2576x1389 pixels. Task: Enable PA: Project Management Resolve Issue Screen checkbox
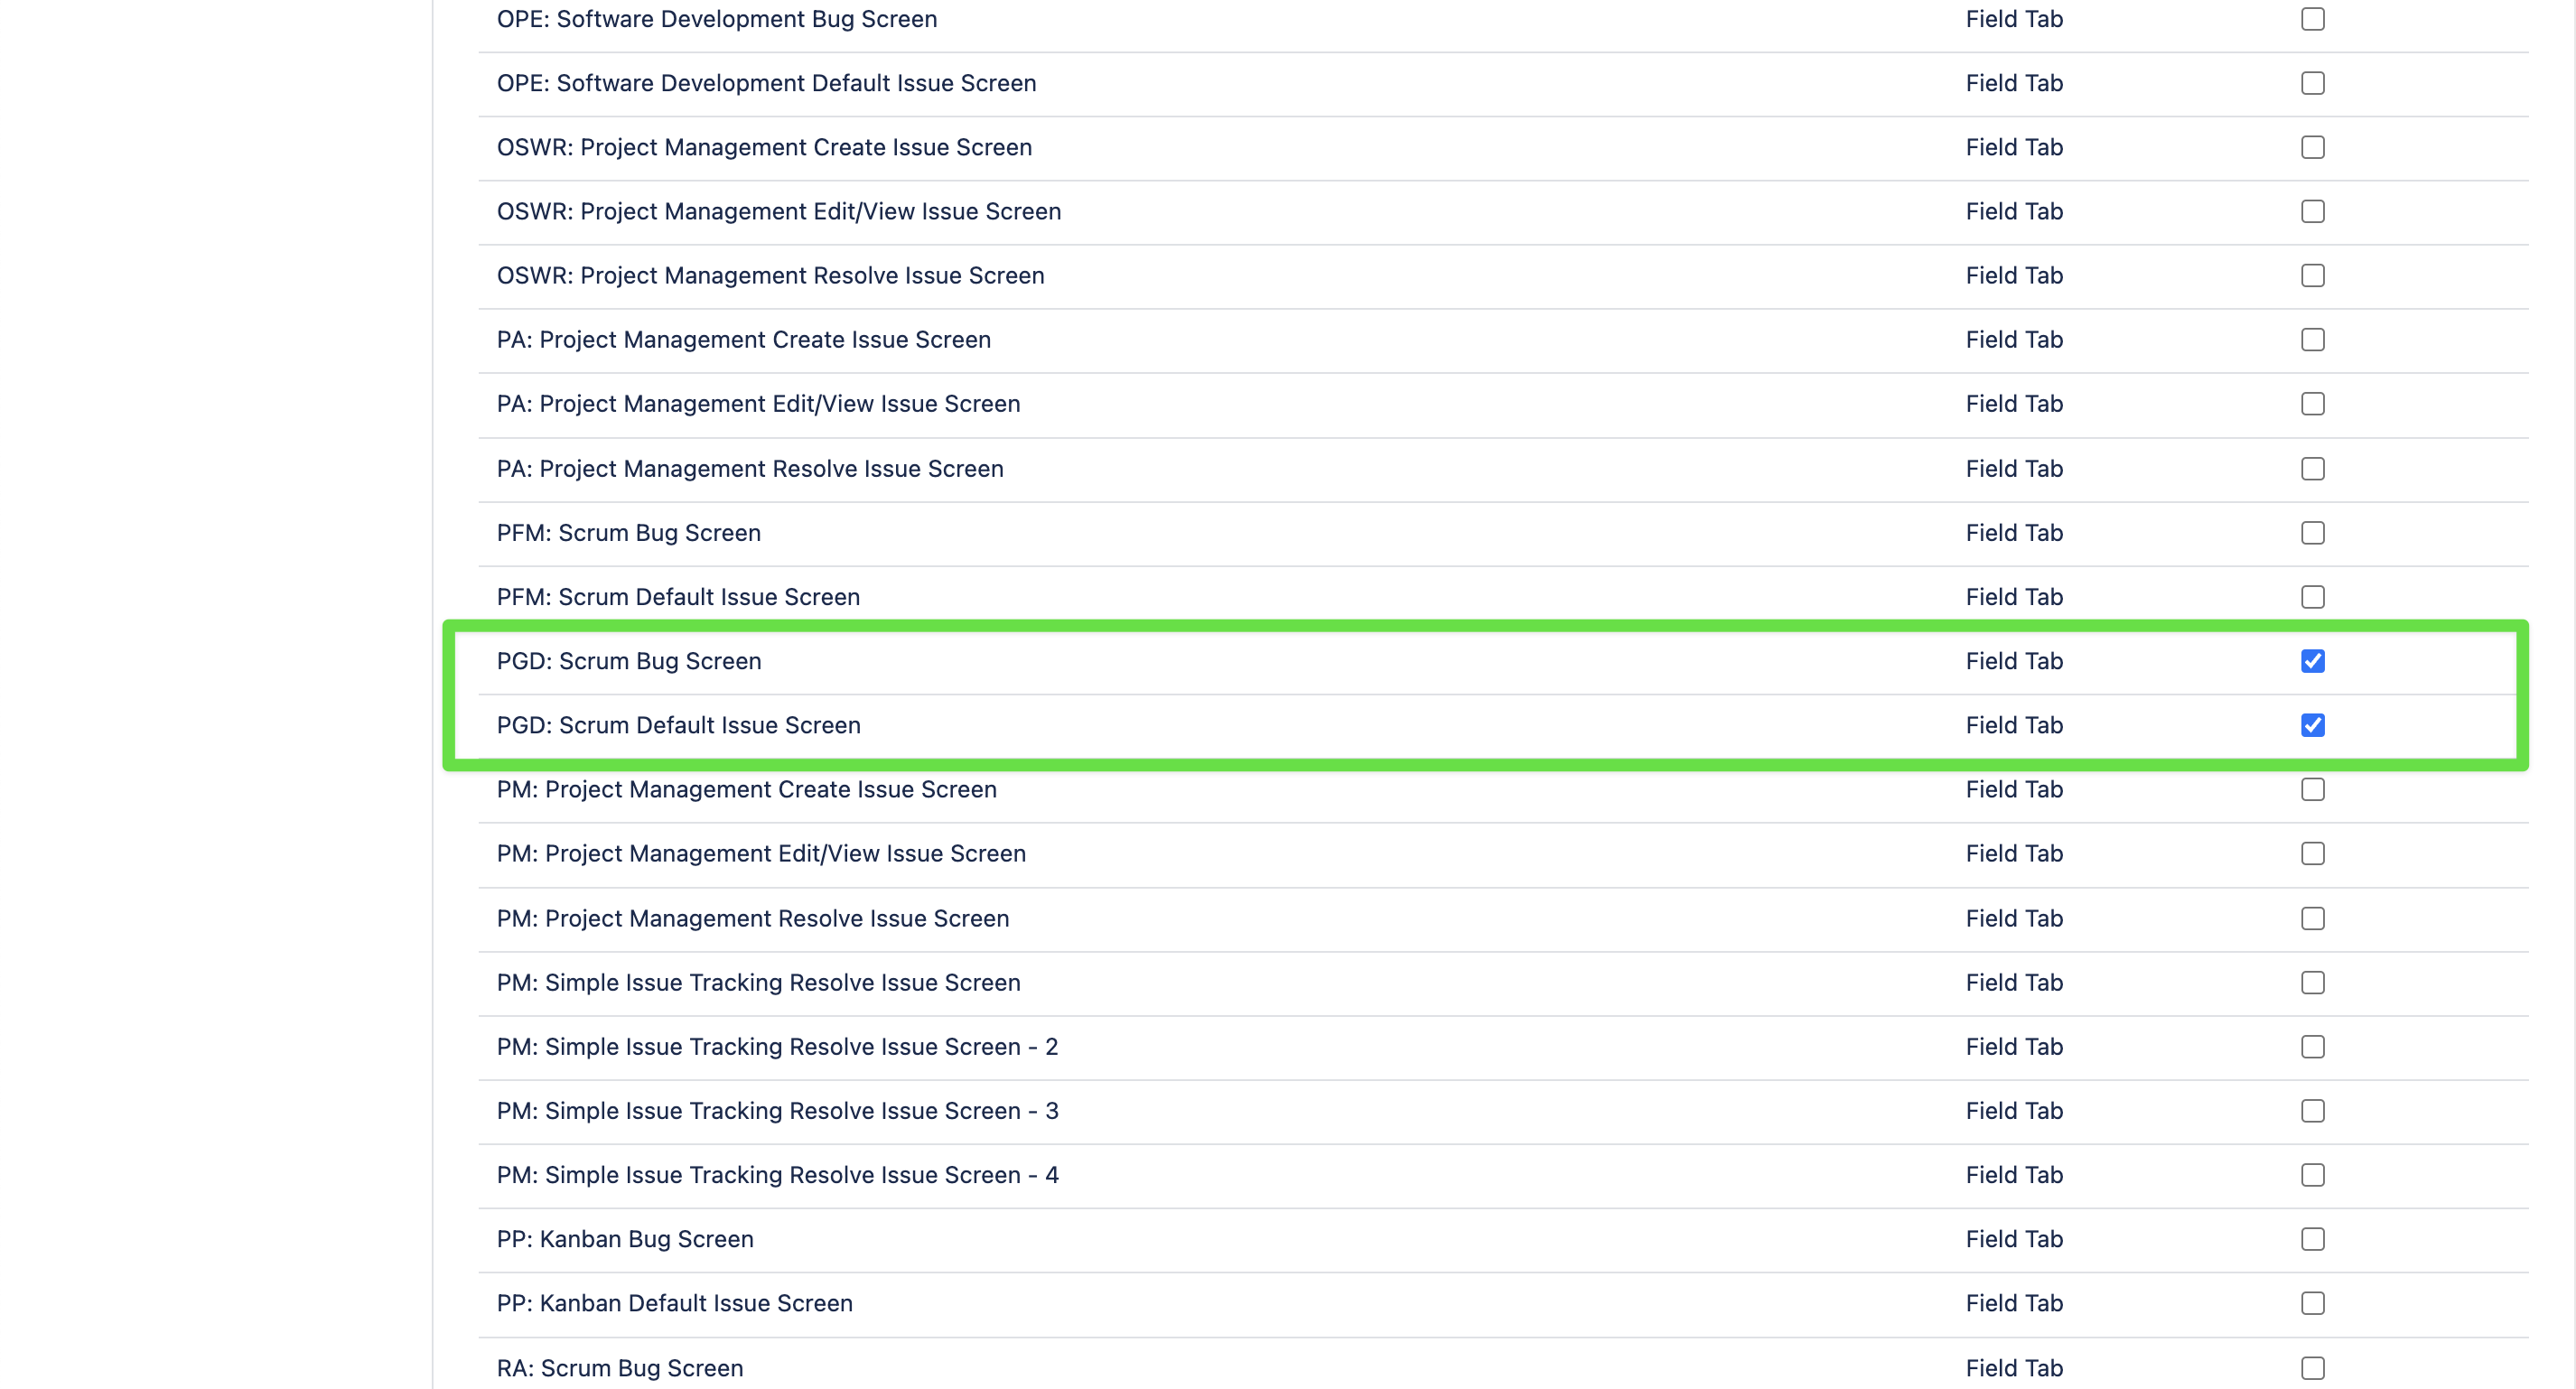click(x=2312, y=469)
